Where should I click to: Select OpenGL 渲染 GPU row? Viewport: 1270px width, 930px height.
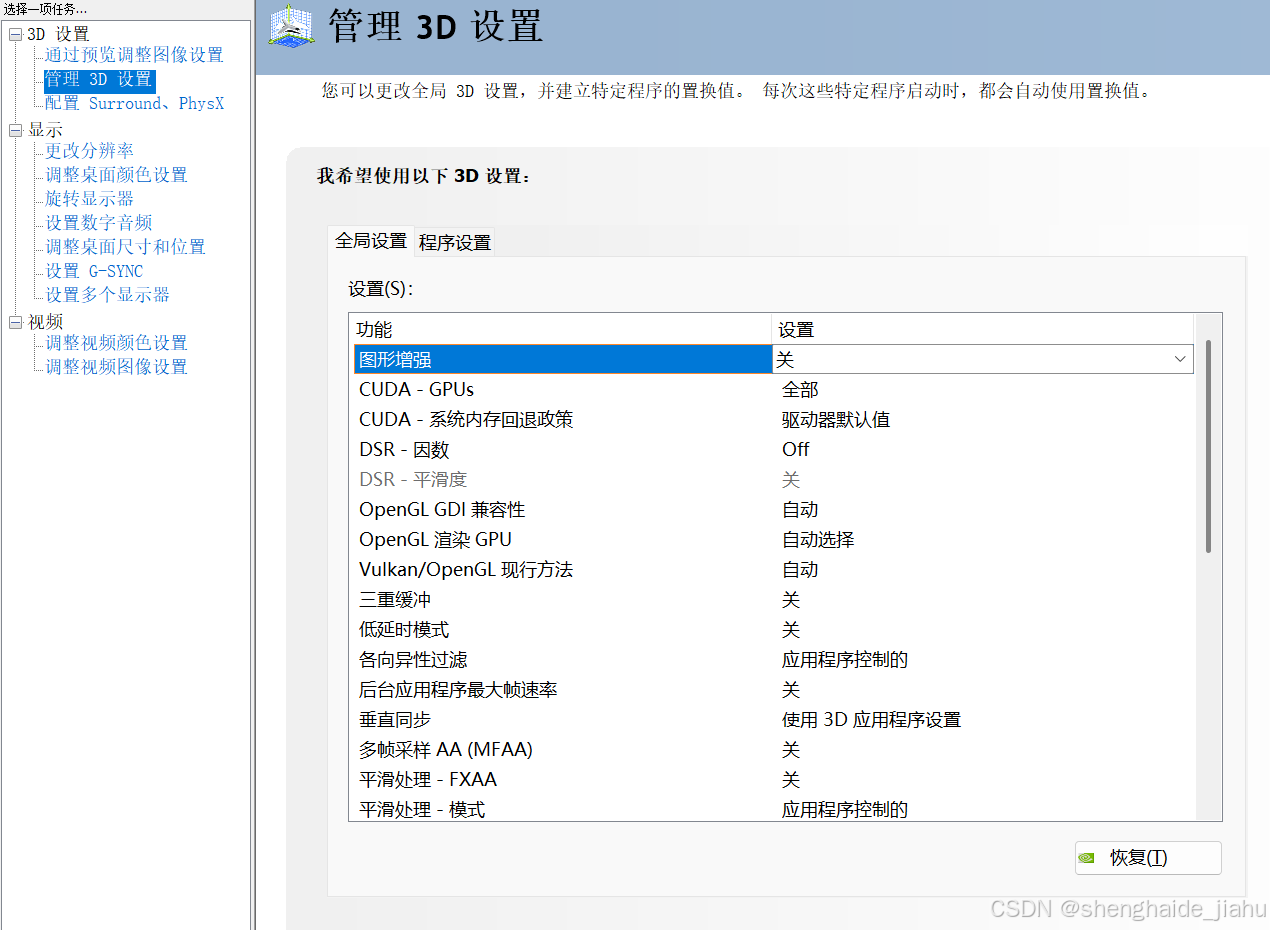(x=774, y=539)
